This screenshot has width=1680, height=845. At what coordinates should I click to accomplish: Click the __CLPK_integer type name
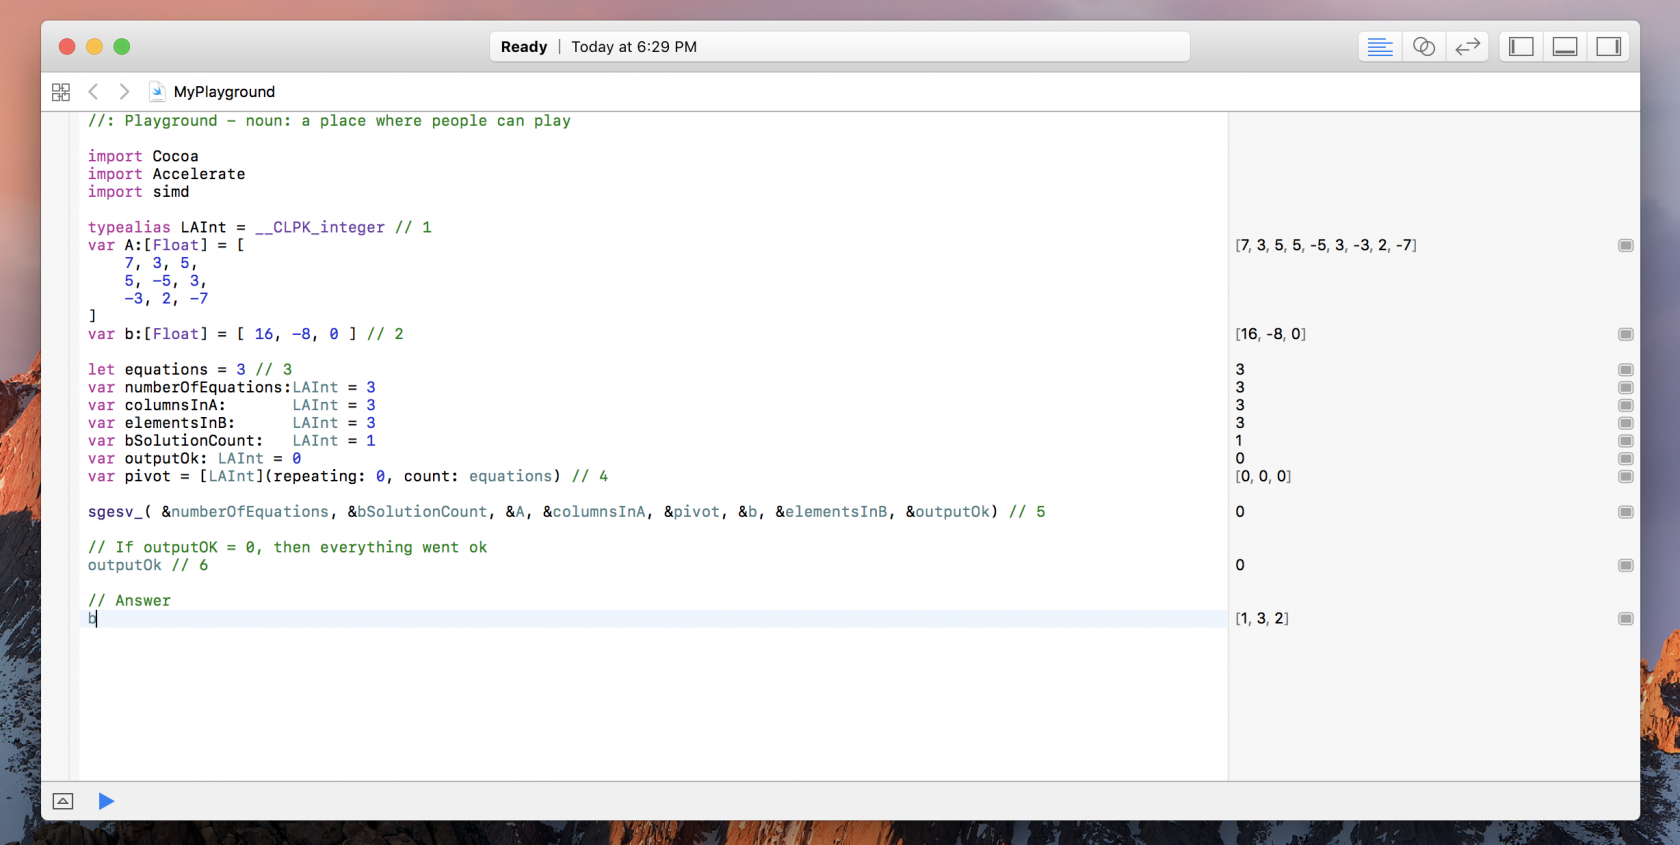(x=319, y=228)
